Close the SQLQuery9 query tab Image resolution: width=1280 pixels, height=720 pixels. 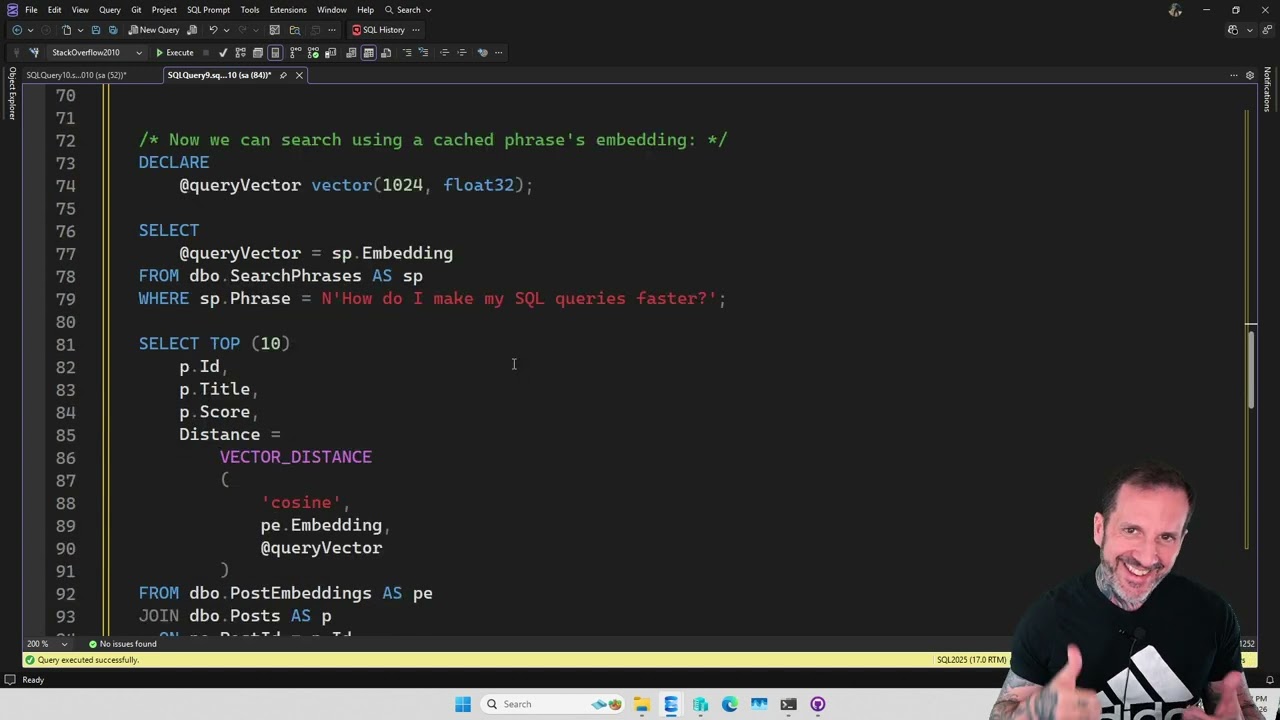tap(299, 75)
